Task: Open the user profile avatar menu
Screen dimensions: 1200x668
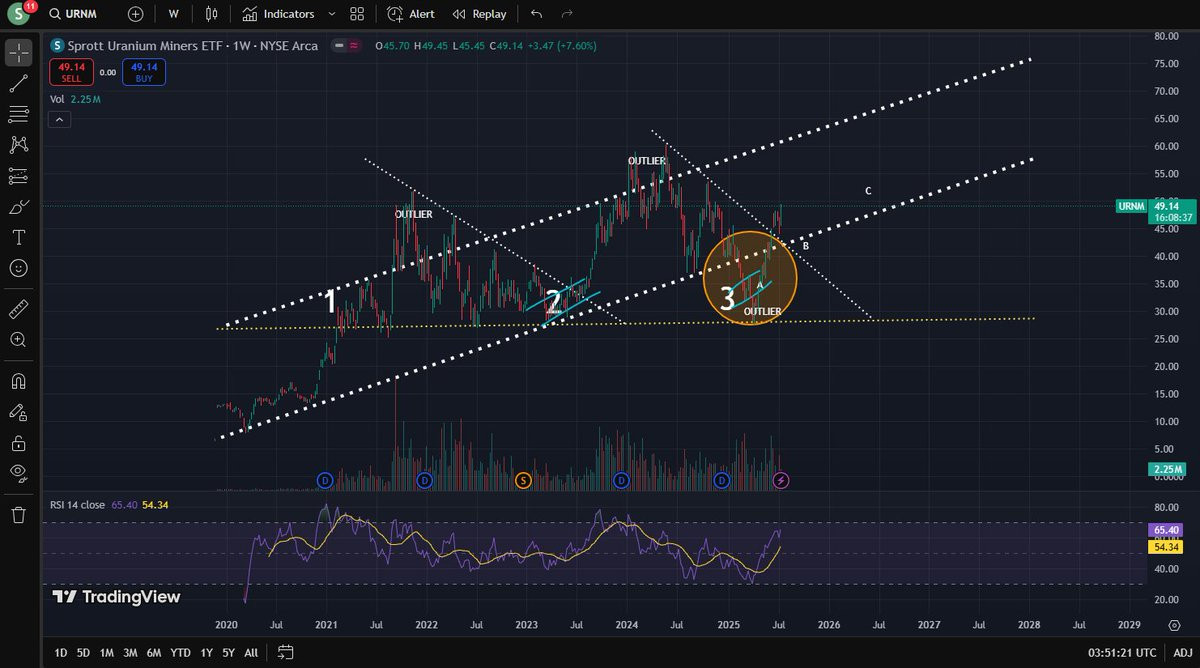Action: coord(19,14)
